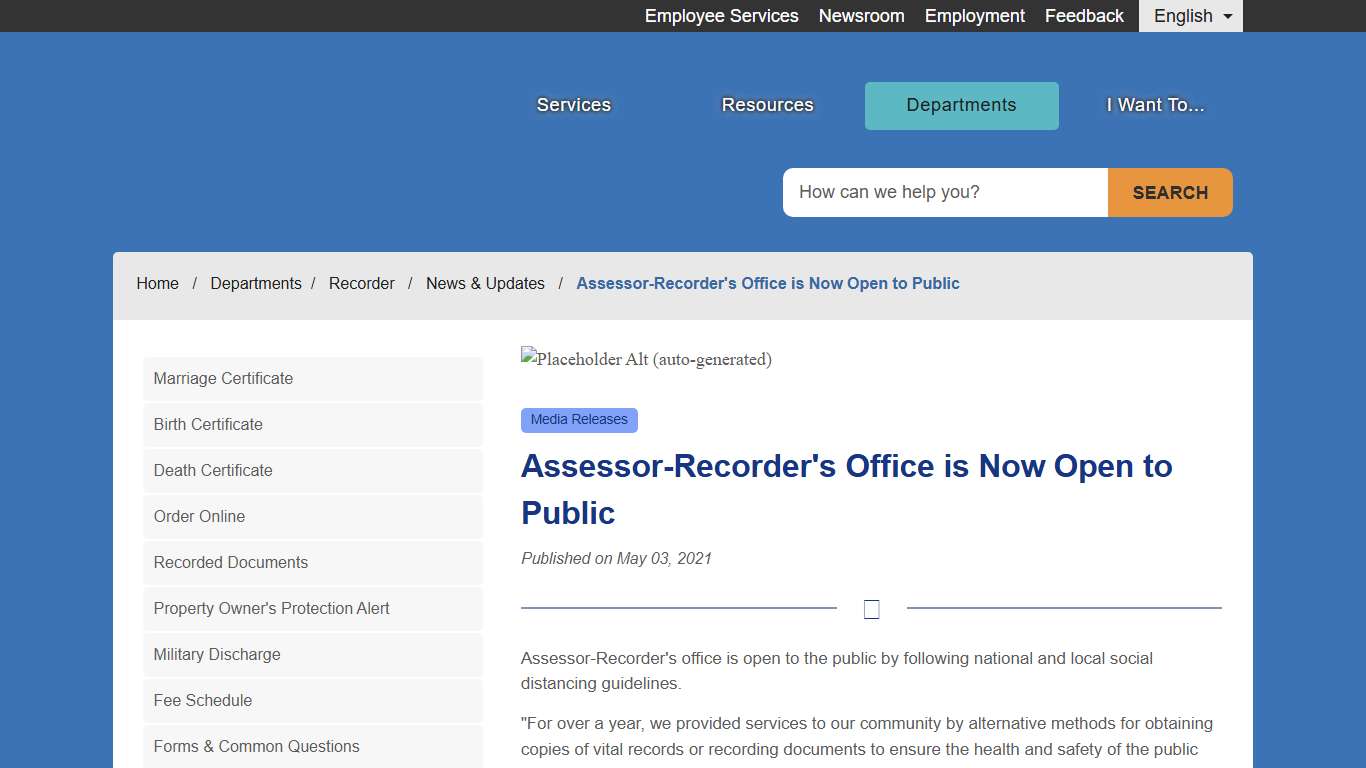The width and height of the screenshot is (1366, 768).
Task: Click the Media Releases tag
Action: click(579, 420)
